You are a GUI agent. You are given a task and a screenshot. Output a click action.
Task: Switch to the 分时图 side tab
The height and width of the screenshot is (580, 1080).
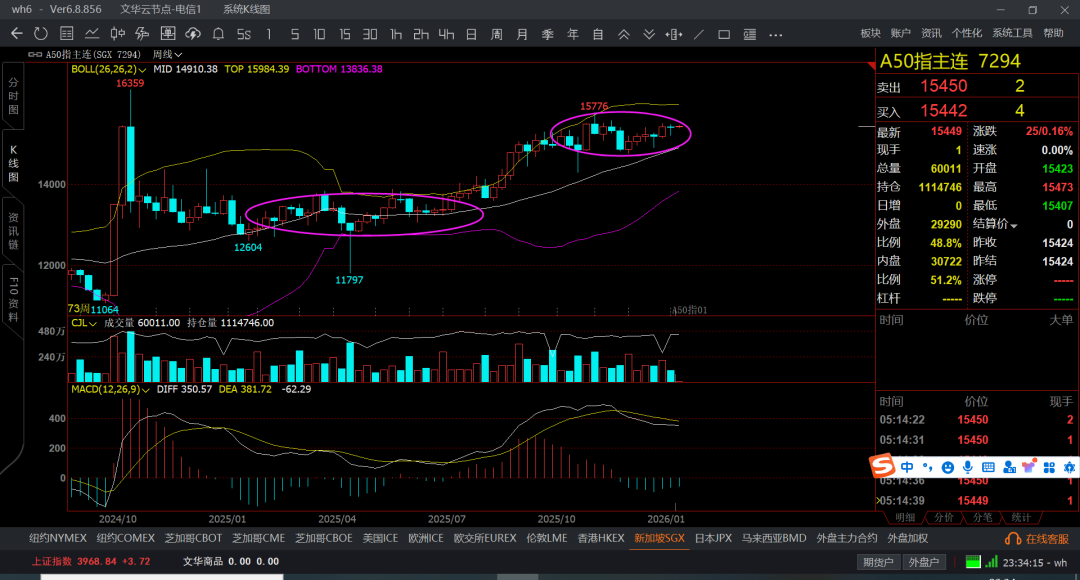click(x=14, y=95)
